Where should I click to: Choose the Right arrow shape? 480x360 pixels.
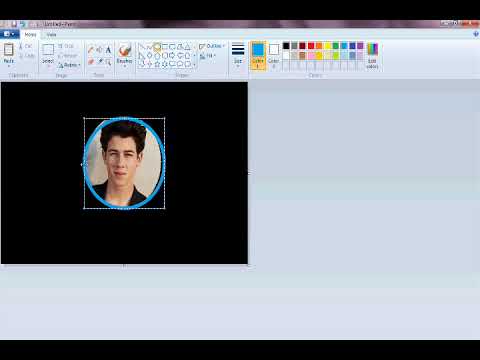pyautogui.click(x=172, y=56)
